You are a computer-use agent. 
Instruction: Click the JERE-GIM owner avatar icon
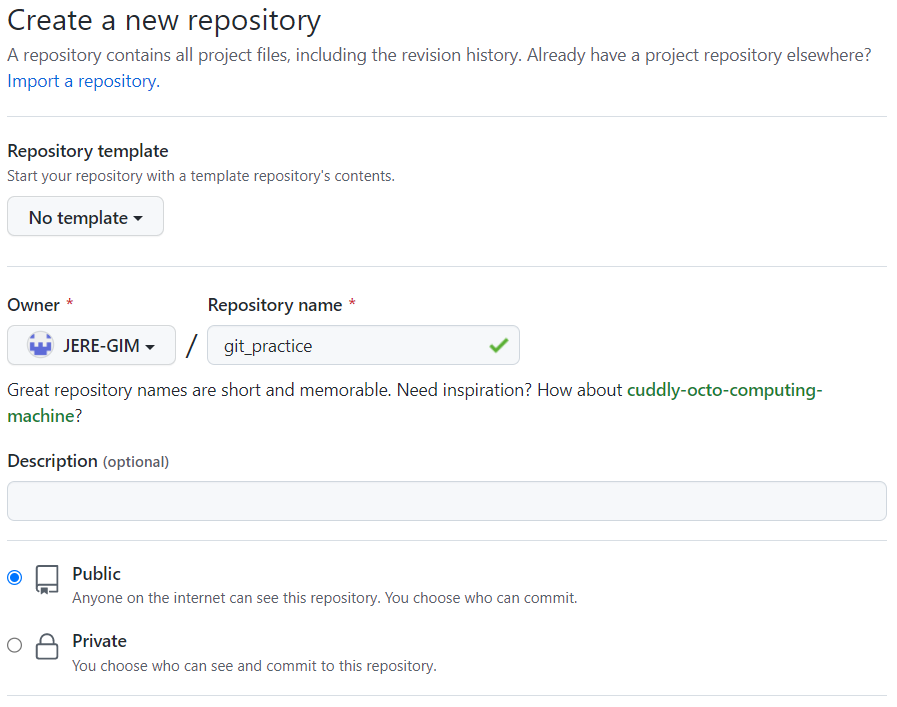pos(41,345)
